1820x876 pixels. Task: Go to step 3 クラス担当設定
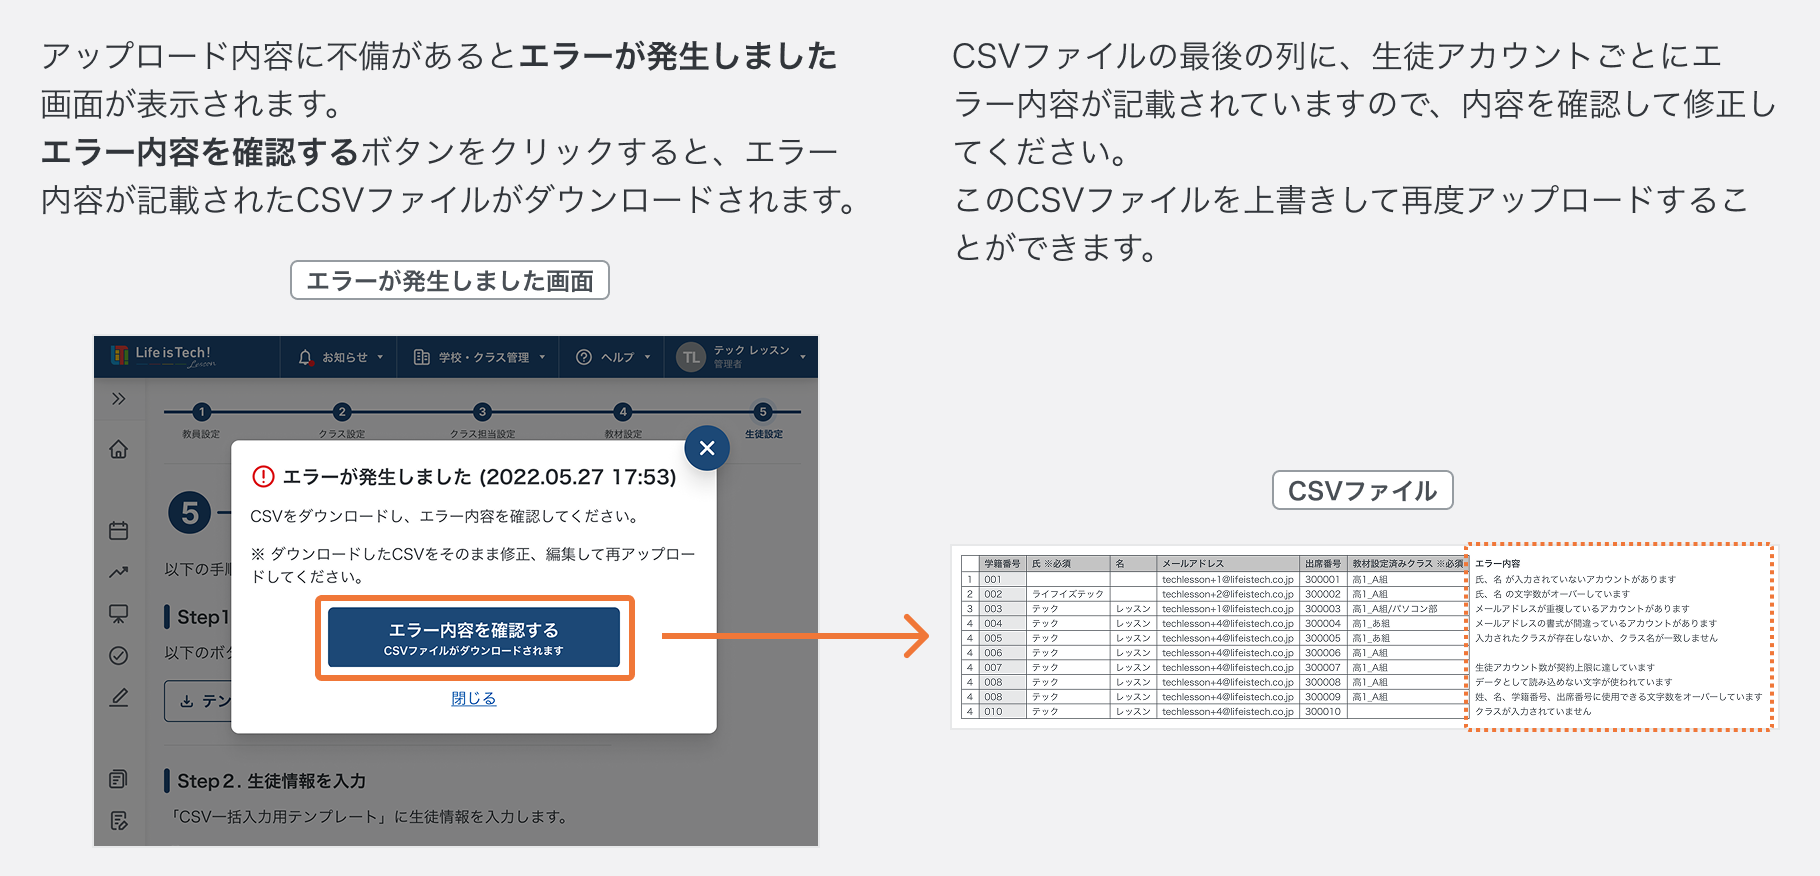pyautogui.click(x=482, y=421)
